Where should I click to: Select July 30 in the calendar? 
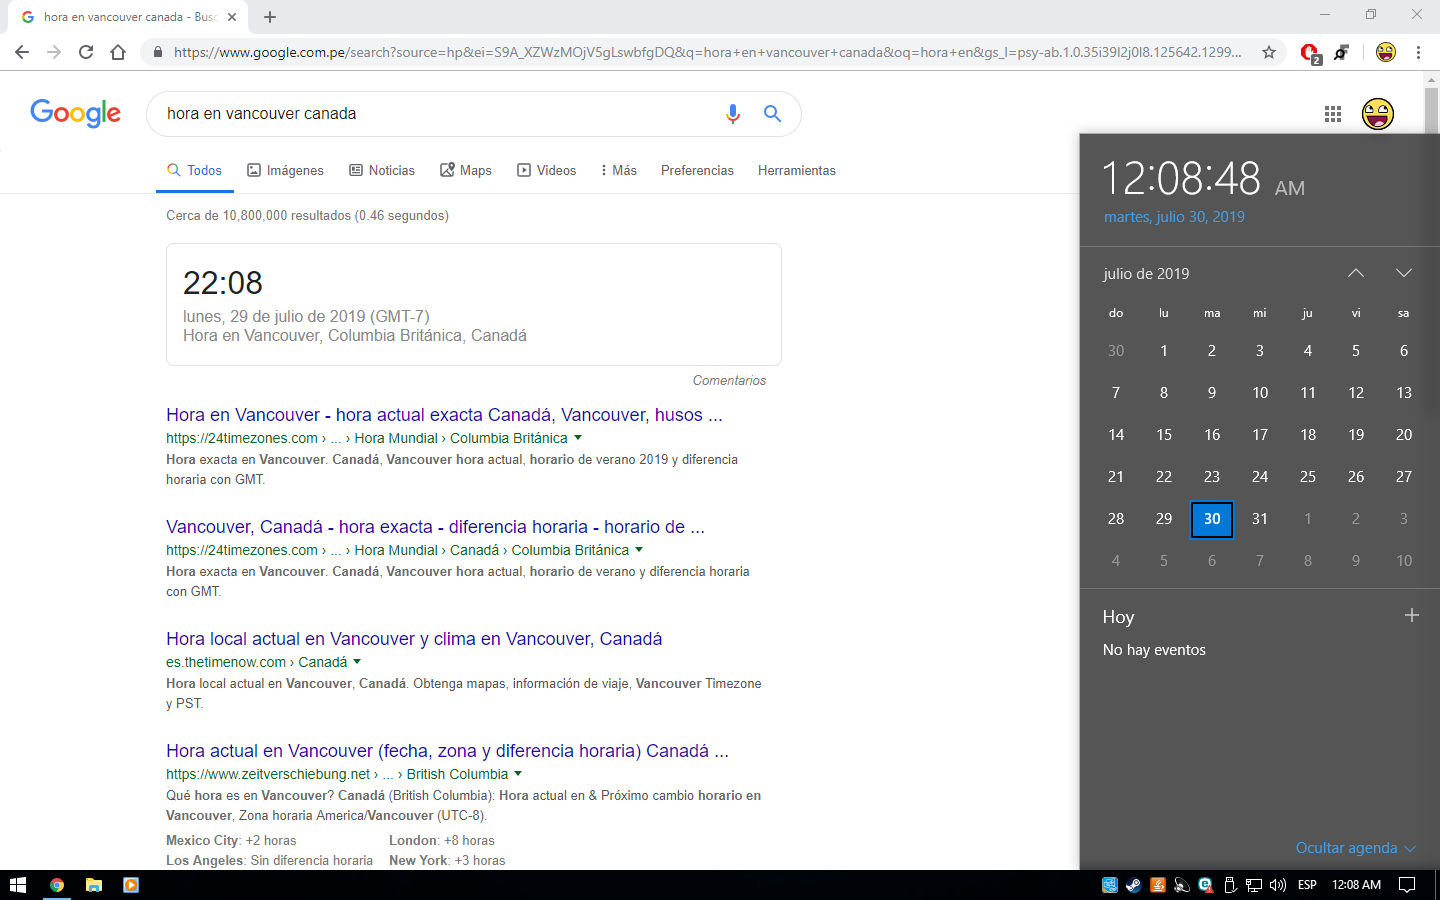[1212, 519]
